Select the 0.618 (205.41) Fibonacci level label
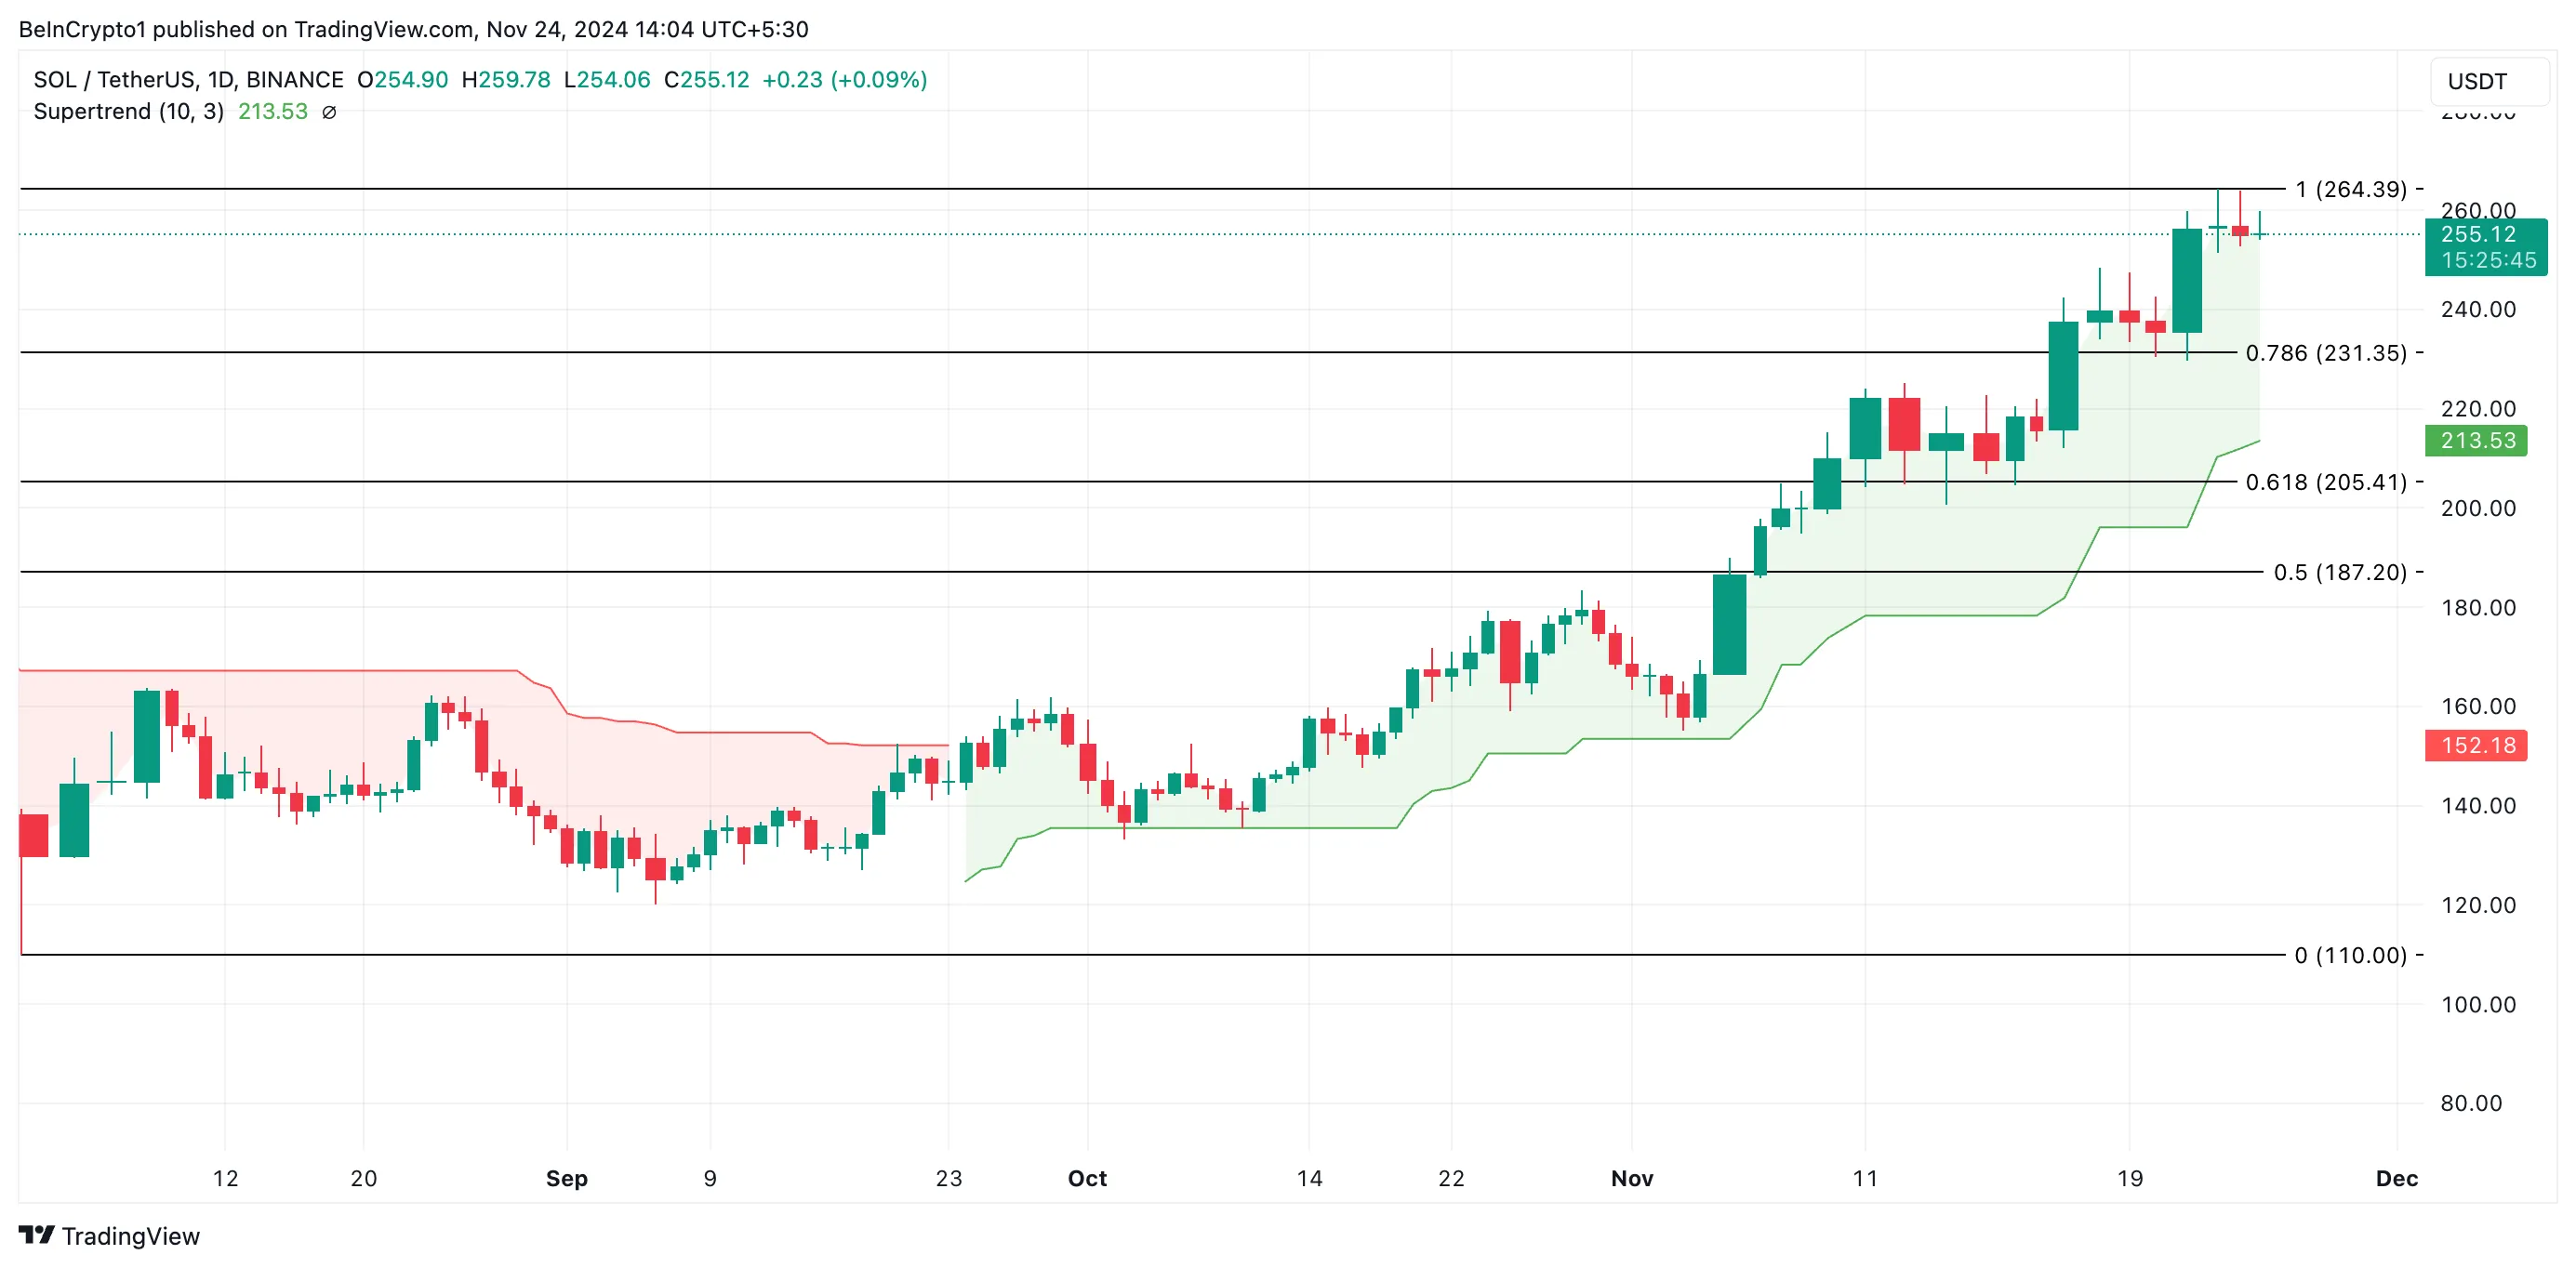Screen dimensions: 2576x1268 [2326, 482]
